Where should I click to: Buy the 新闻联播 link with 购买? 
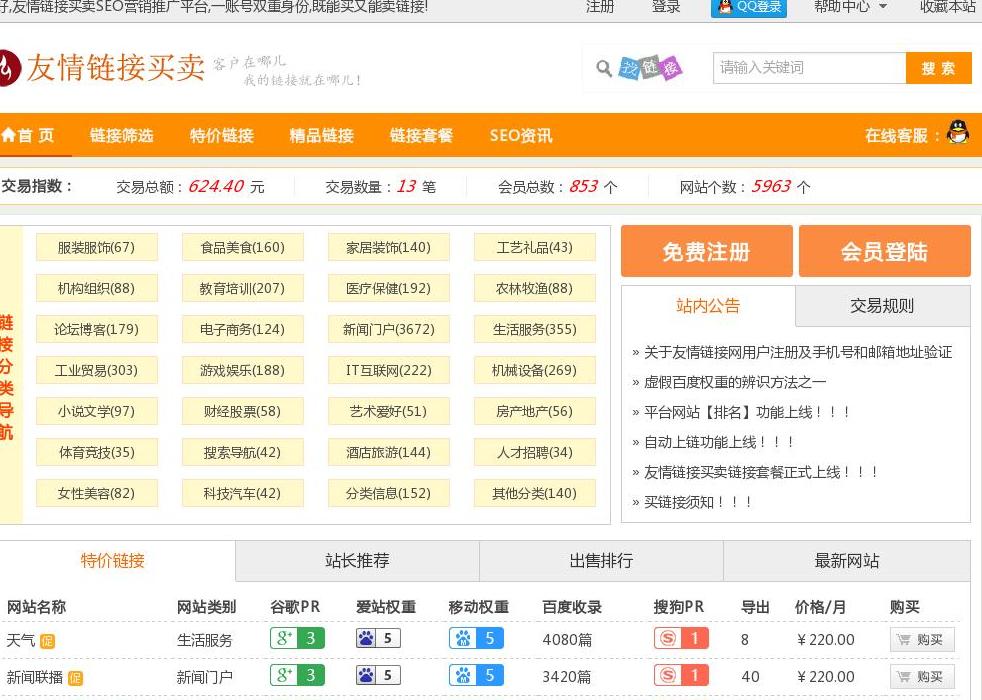[x=922, y=677]
